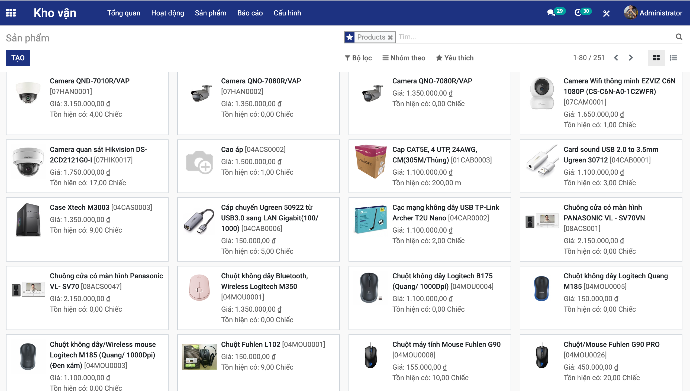The height and width of the screenshot is (391, 690).
Task: Open TP-Link Archer T2U Nano thumbnail
Action: (x=371, y=219)
